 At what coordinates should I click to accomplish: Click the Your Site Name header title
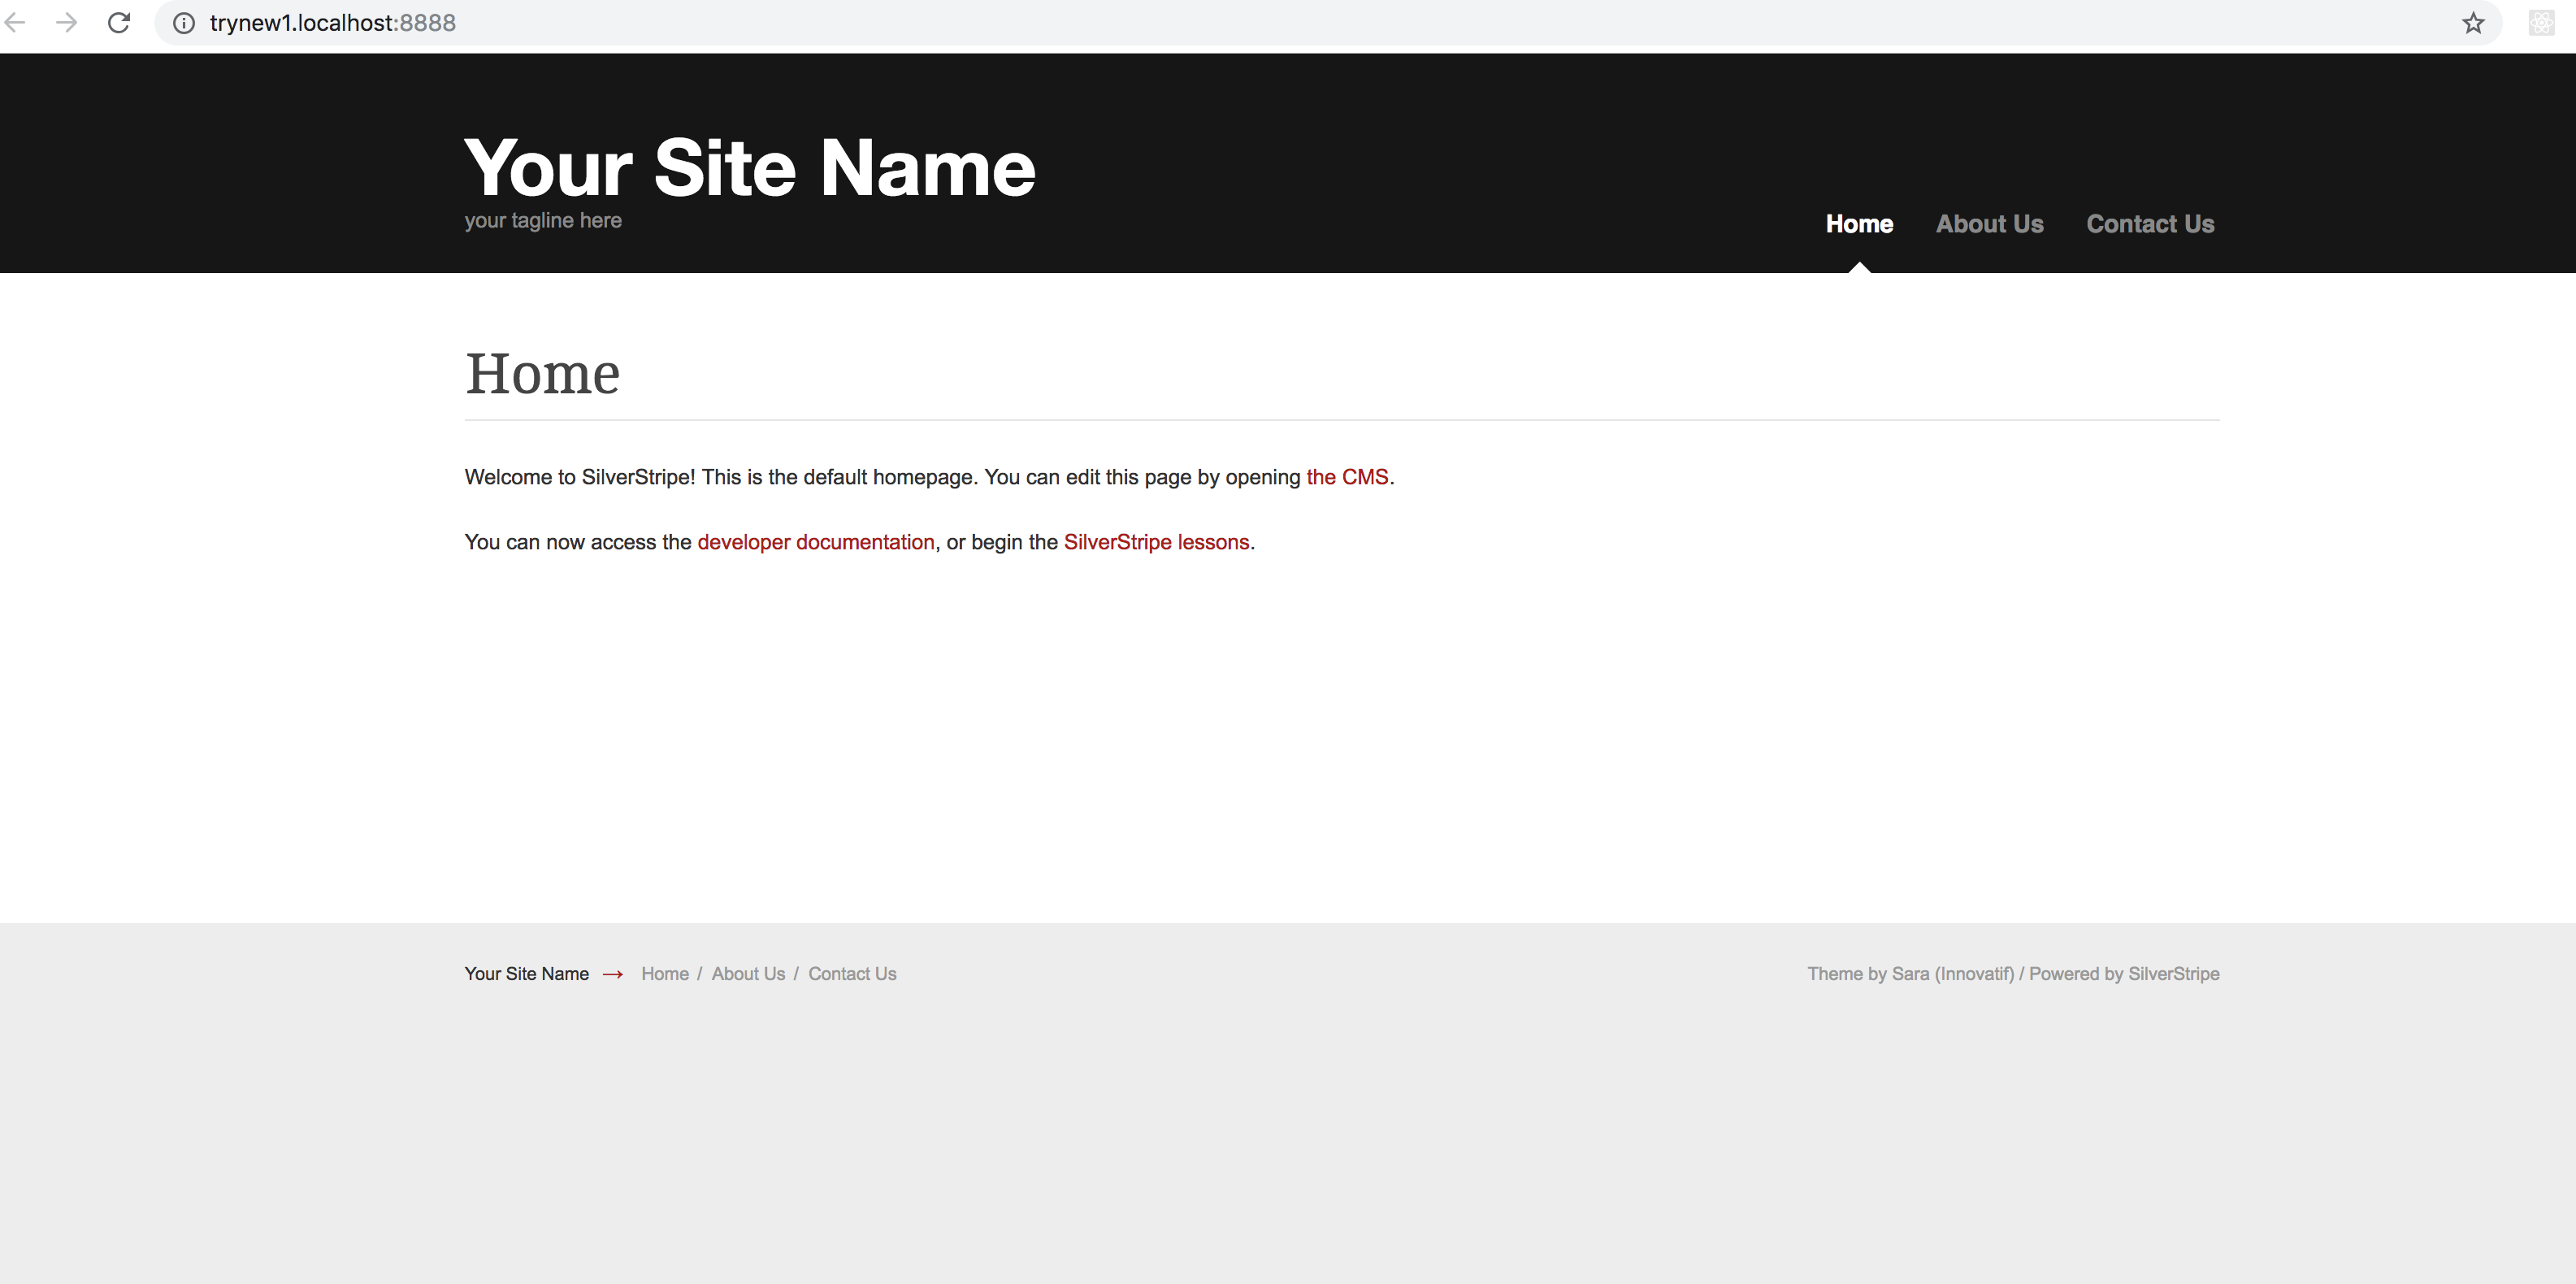[x=749, y=168]
